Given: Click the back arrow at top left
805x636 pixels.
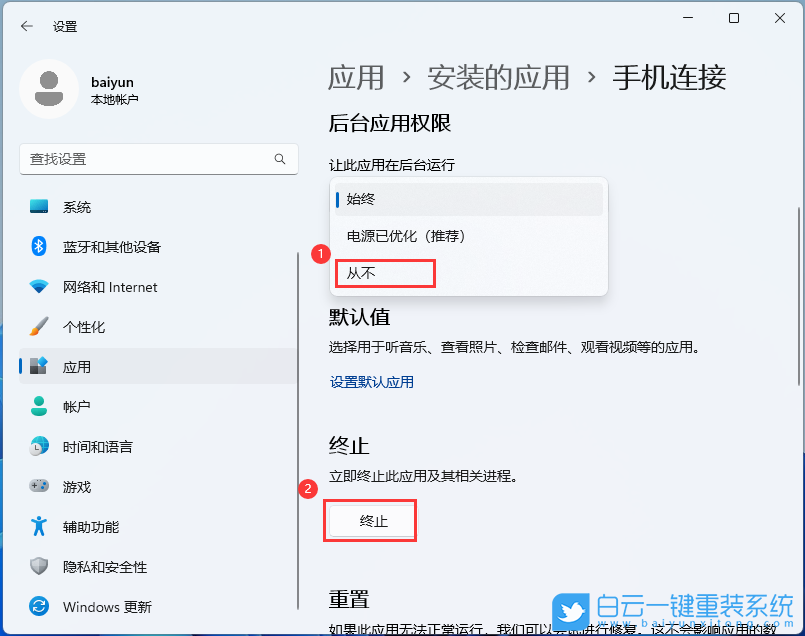Looking at the screenshot, I should tap(27, 27).
